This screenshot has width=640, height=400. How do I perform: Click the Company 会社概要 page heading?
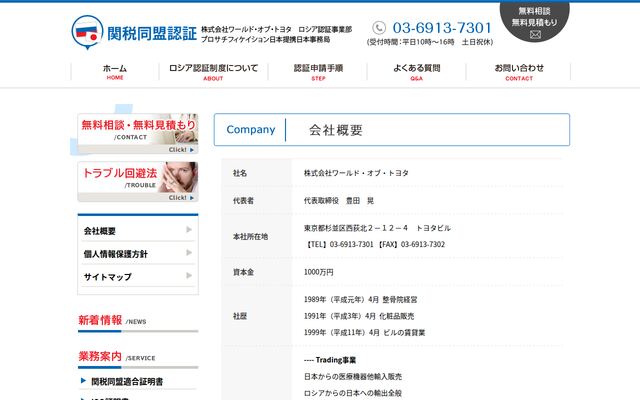click(392, 129)
